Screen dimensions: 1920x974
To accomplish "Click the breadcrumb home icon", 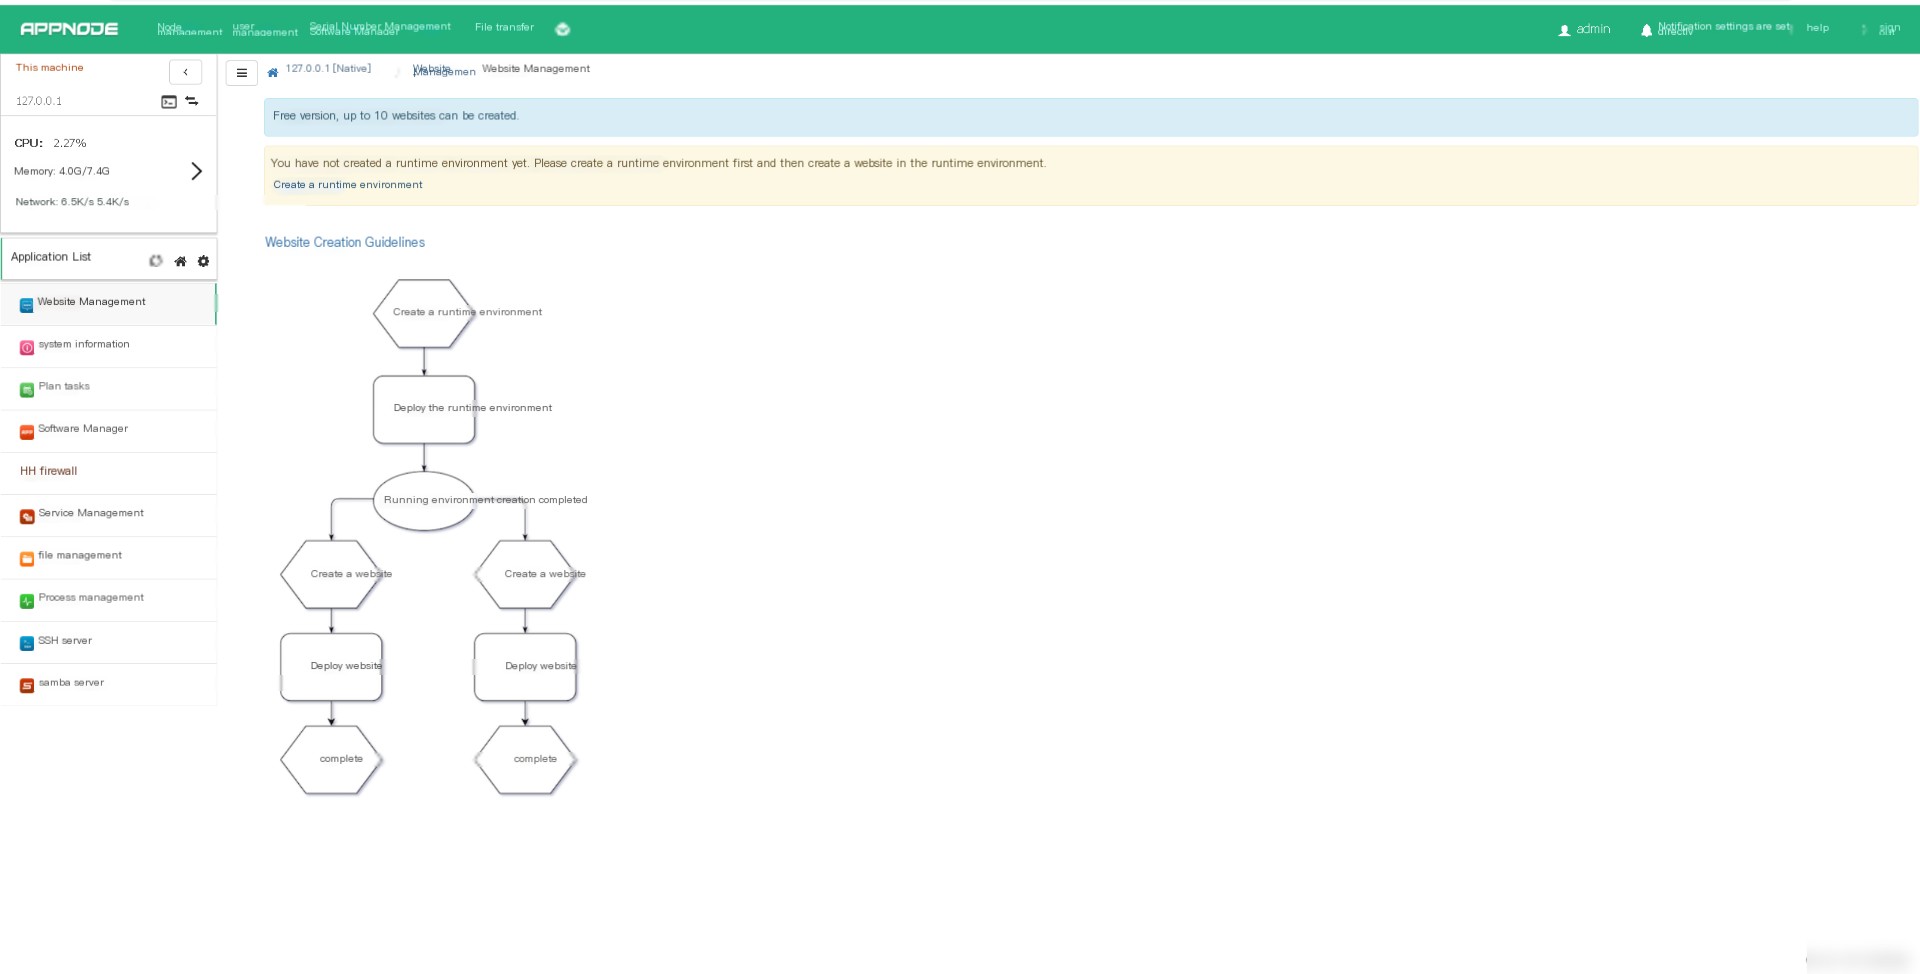I will pos(272,72).
